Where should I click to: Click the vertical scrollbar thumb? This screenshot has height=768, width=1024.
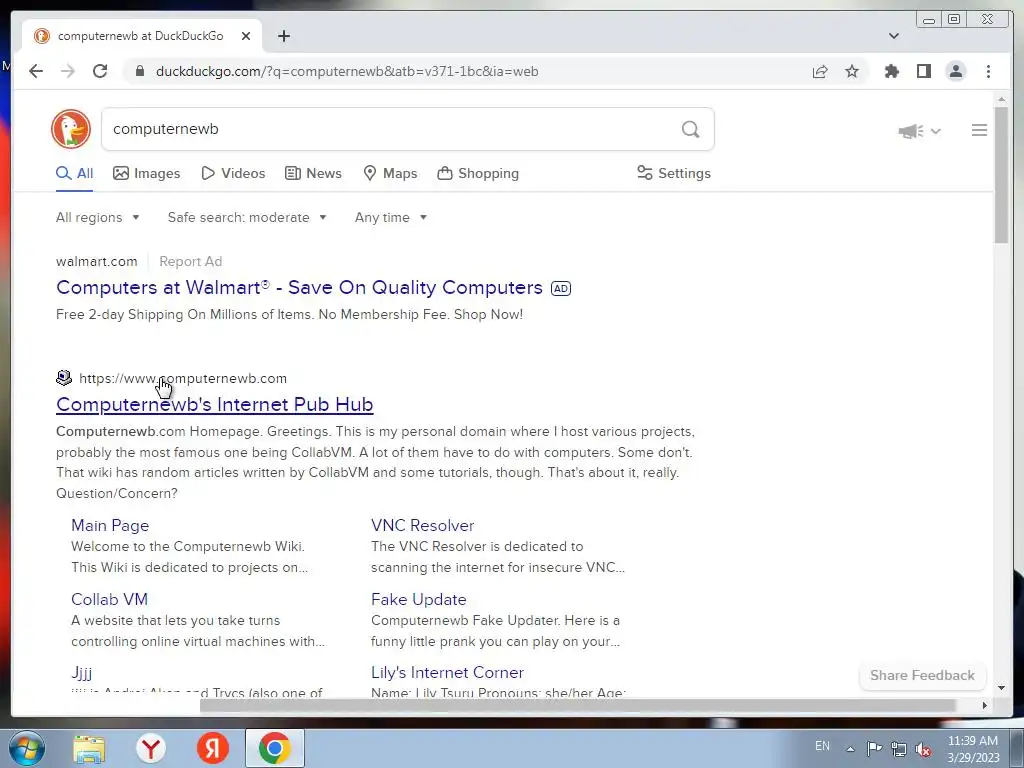tap(1001, 175)
